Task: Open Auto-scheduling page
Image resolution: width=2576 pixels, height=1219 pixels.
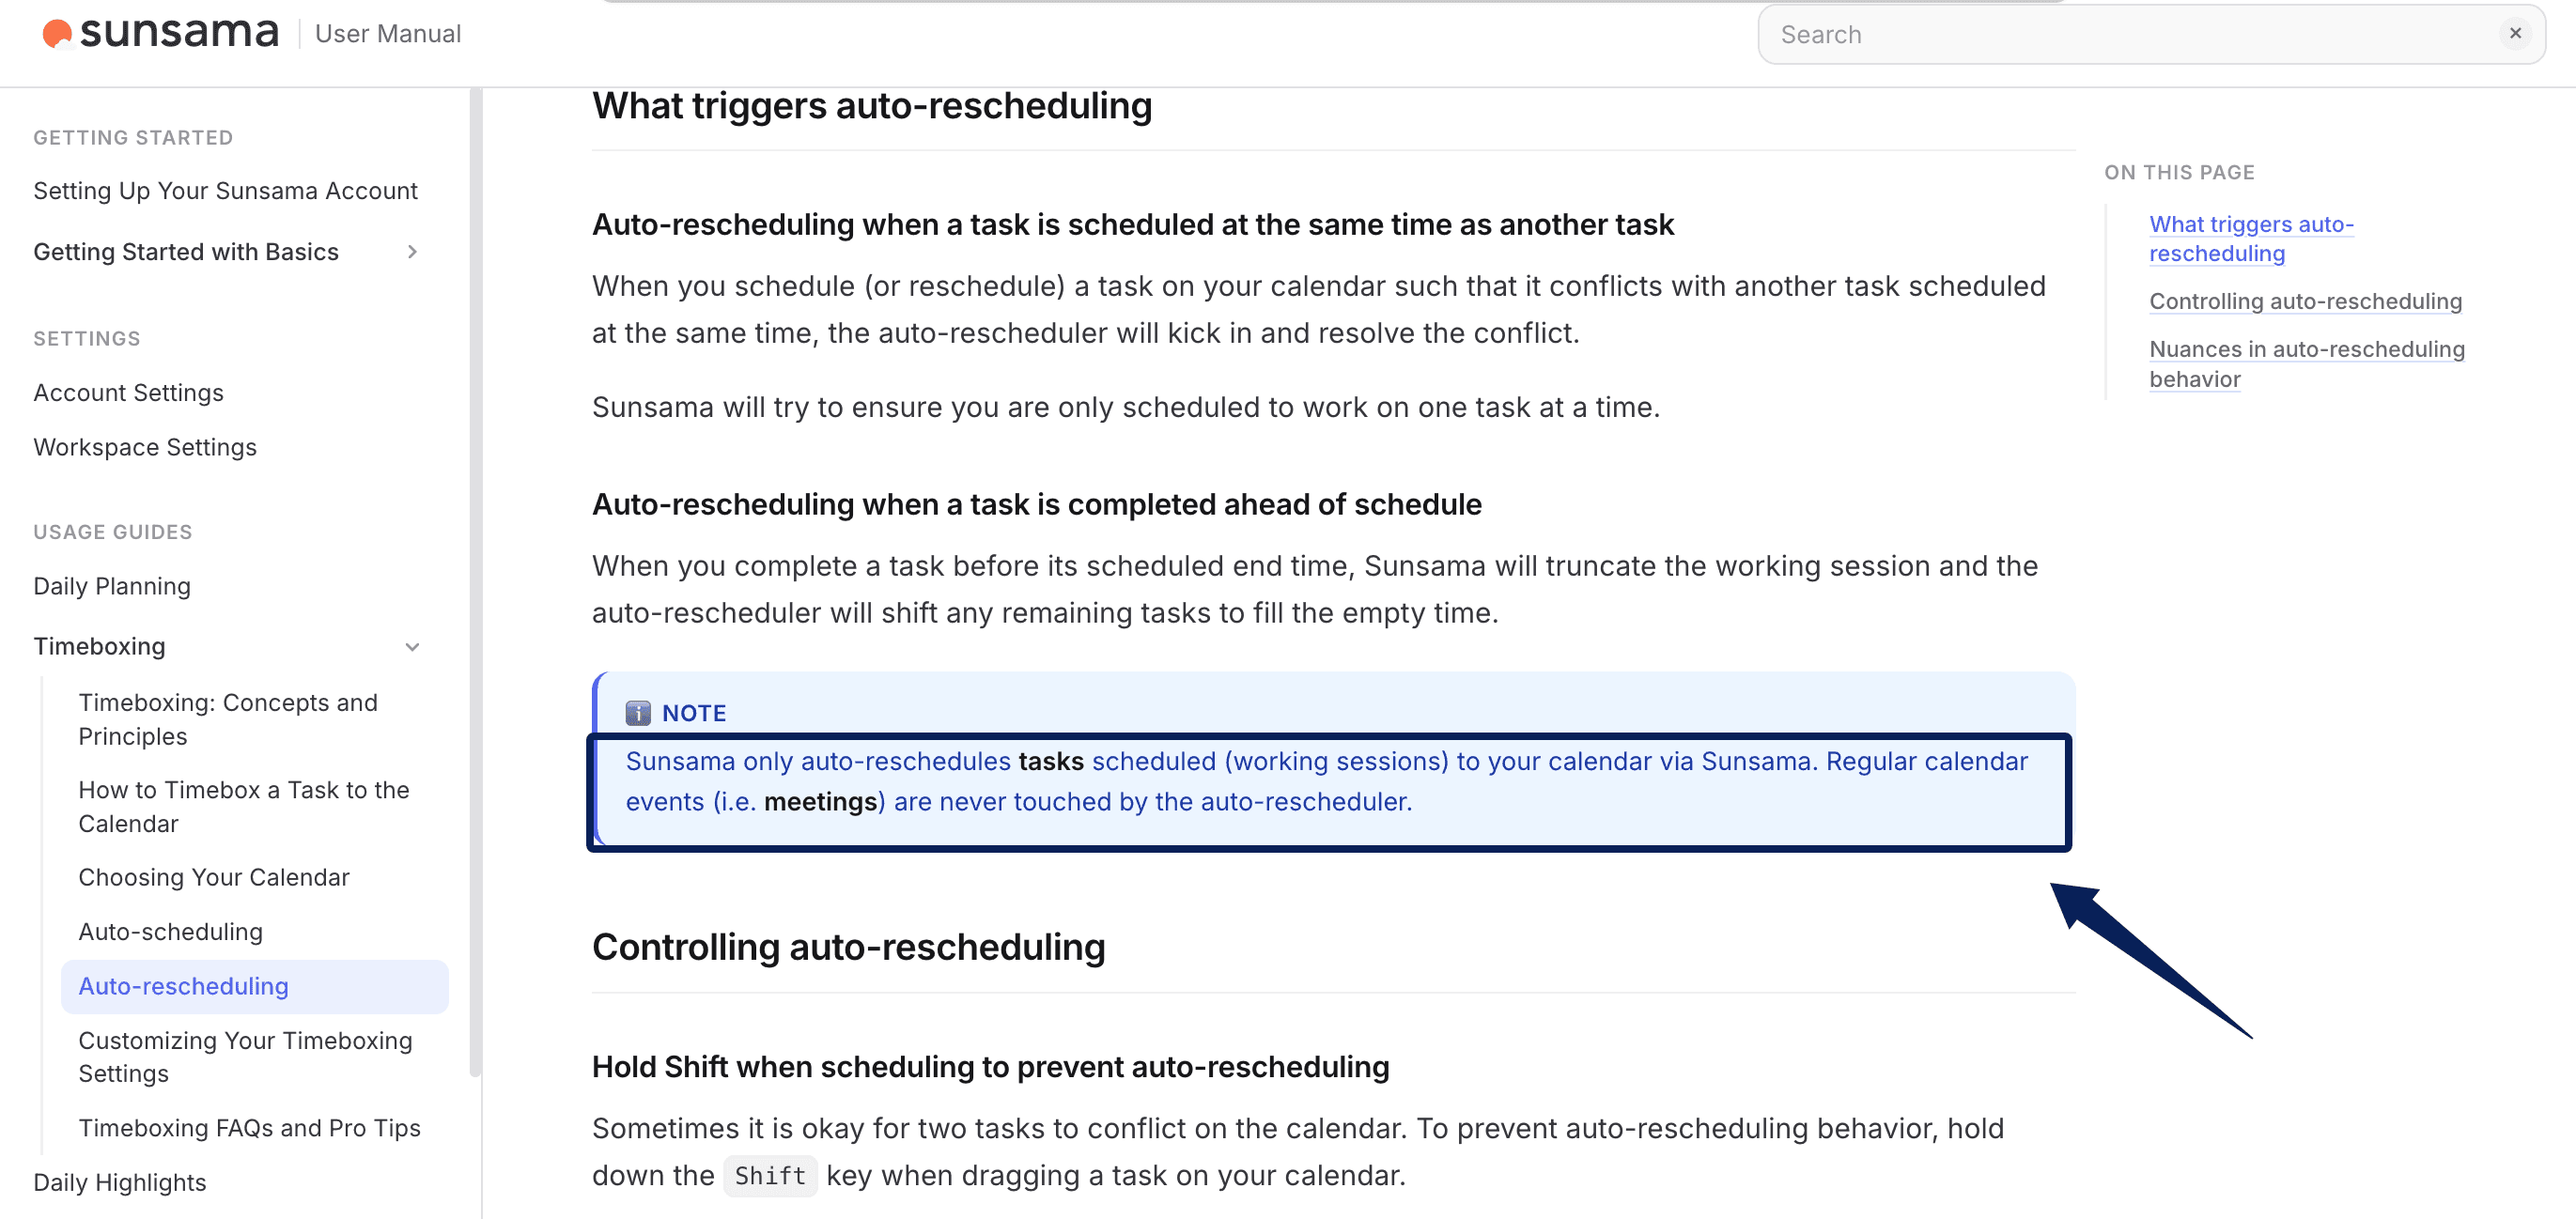Action: pyautogui.click(x=171, y=932)
